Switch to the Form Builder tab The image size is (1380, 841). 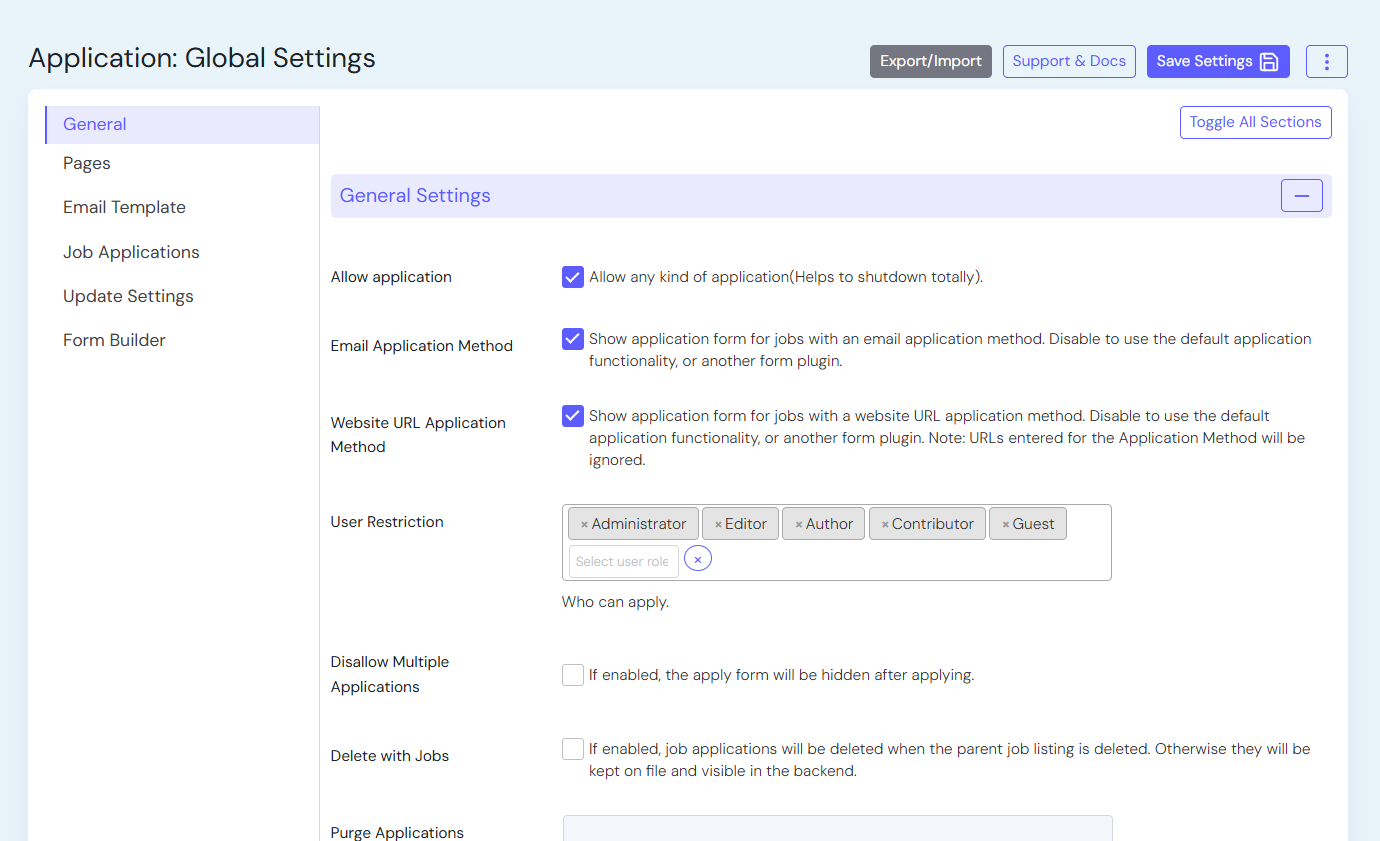(x=114, y=340)
